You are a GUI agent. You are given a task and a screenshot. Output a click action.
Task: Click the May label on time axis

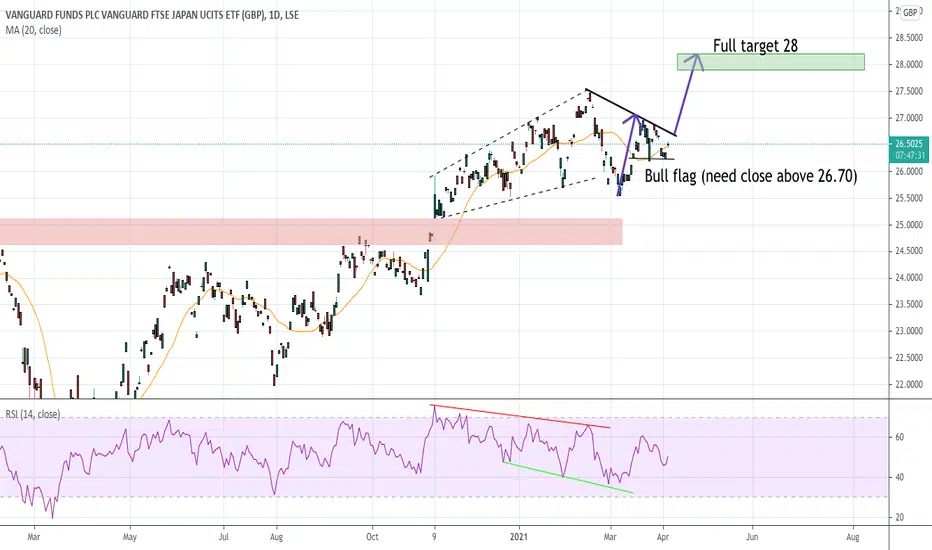130,537
